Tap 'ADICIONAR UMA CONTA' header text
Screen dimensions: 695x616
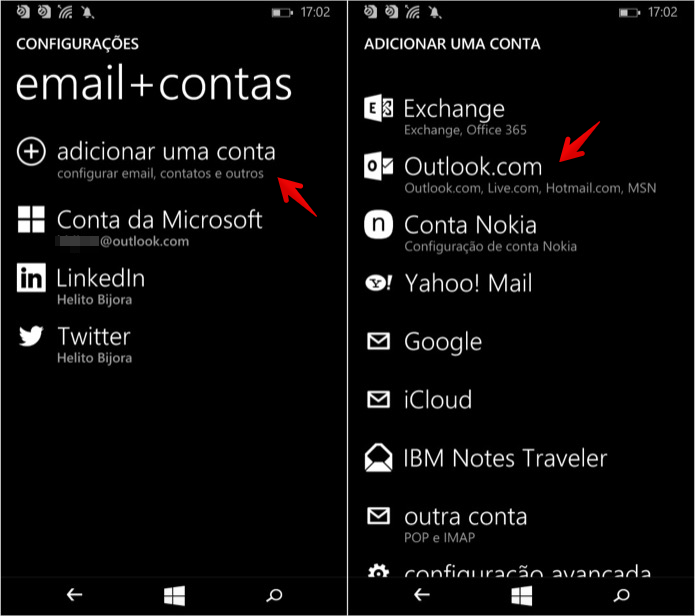click(x=452, y=44)
